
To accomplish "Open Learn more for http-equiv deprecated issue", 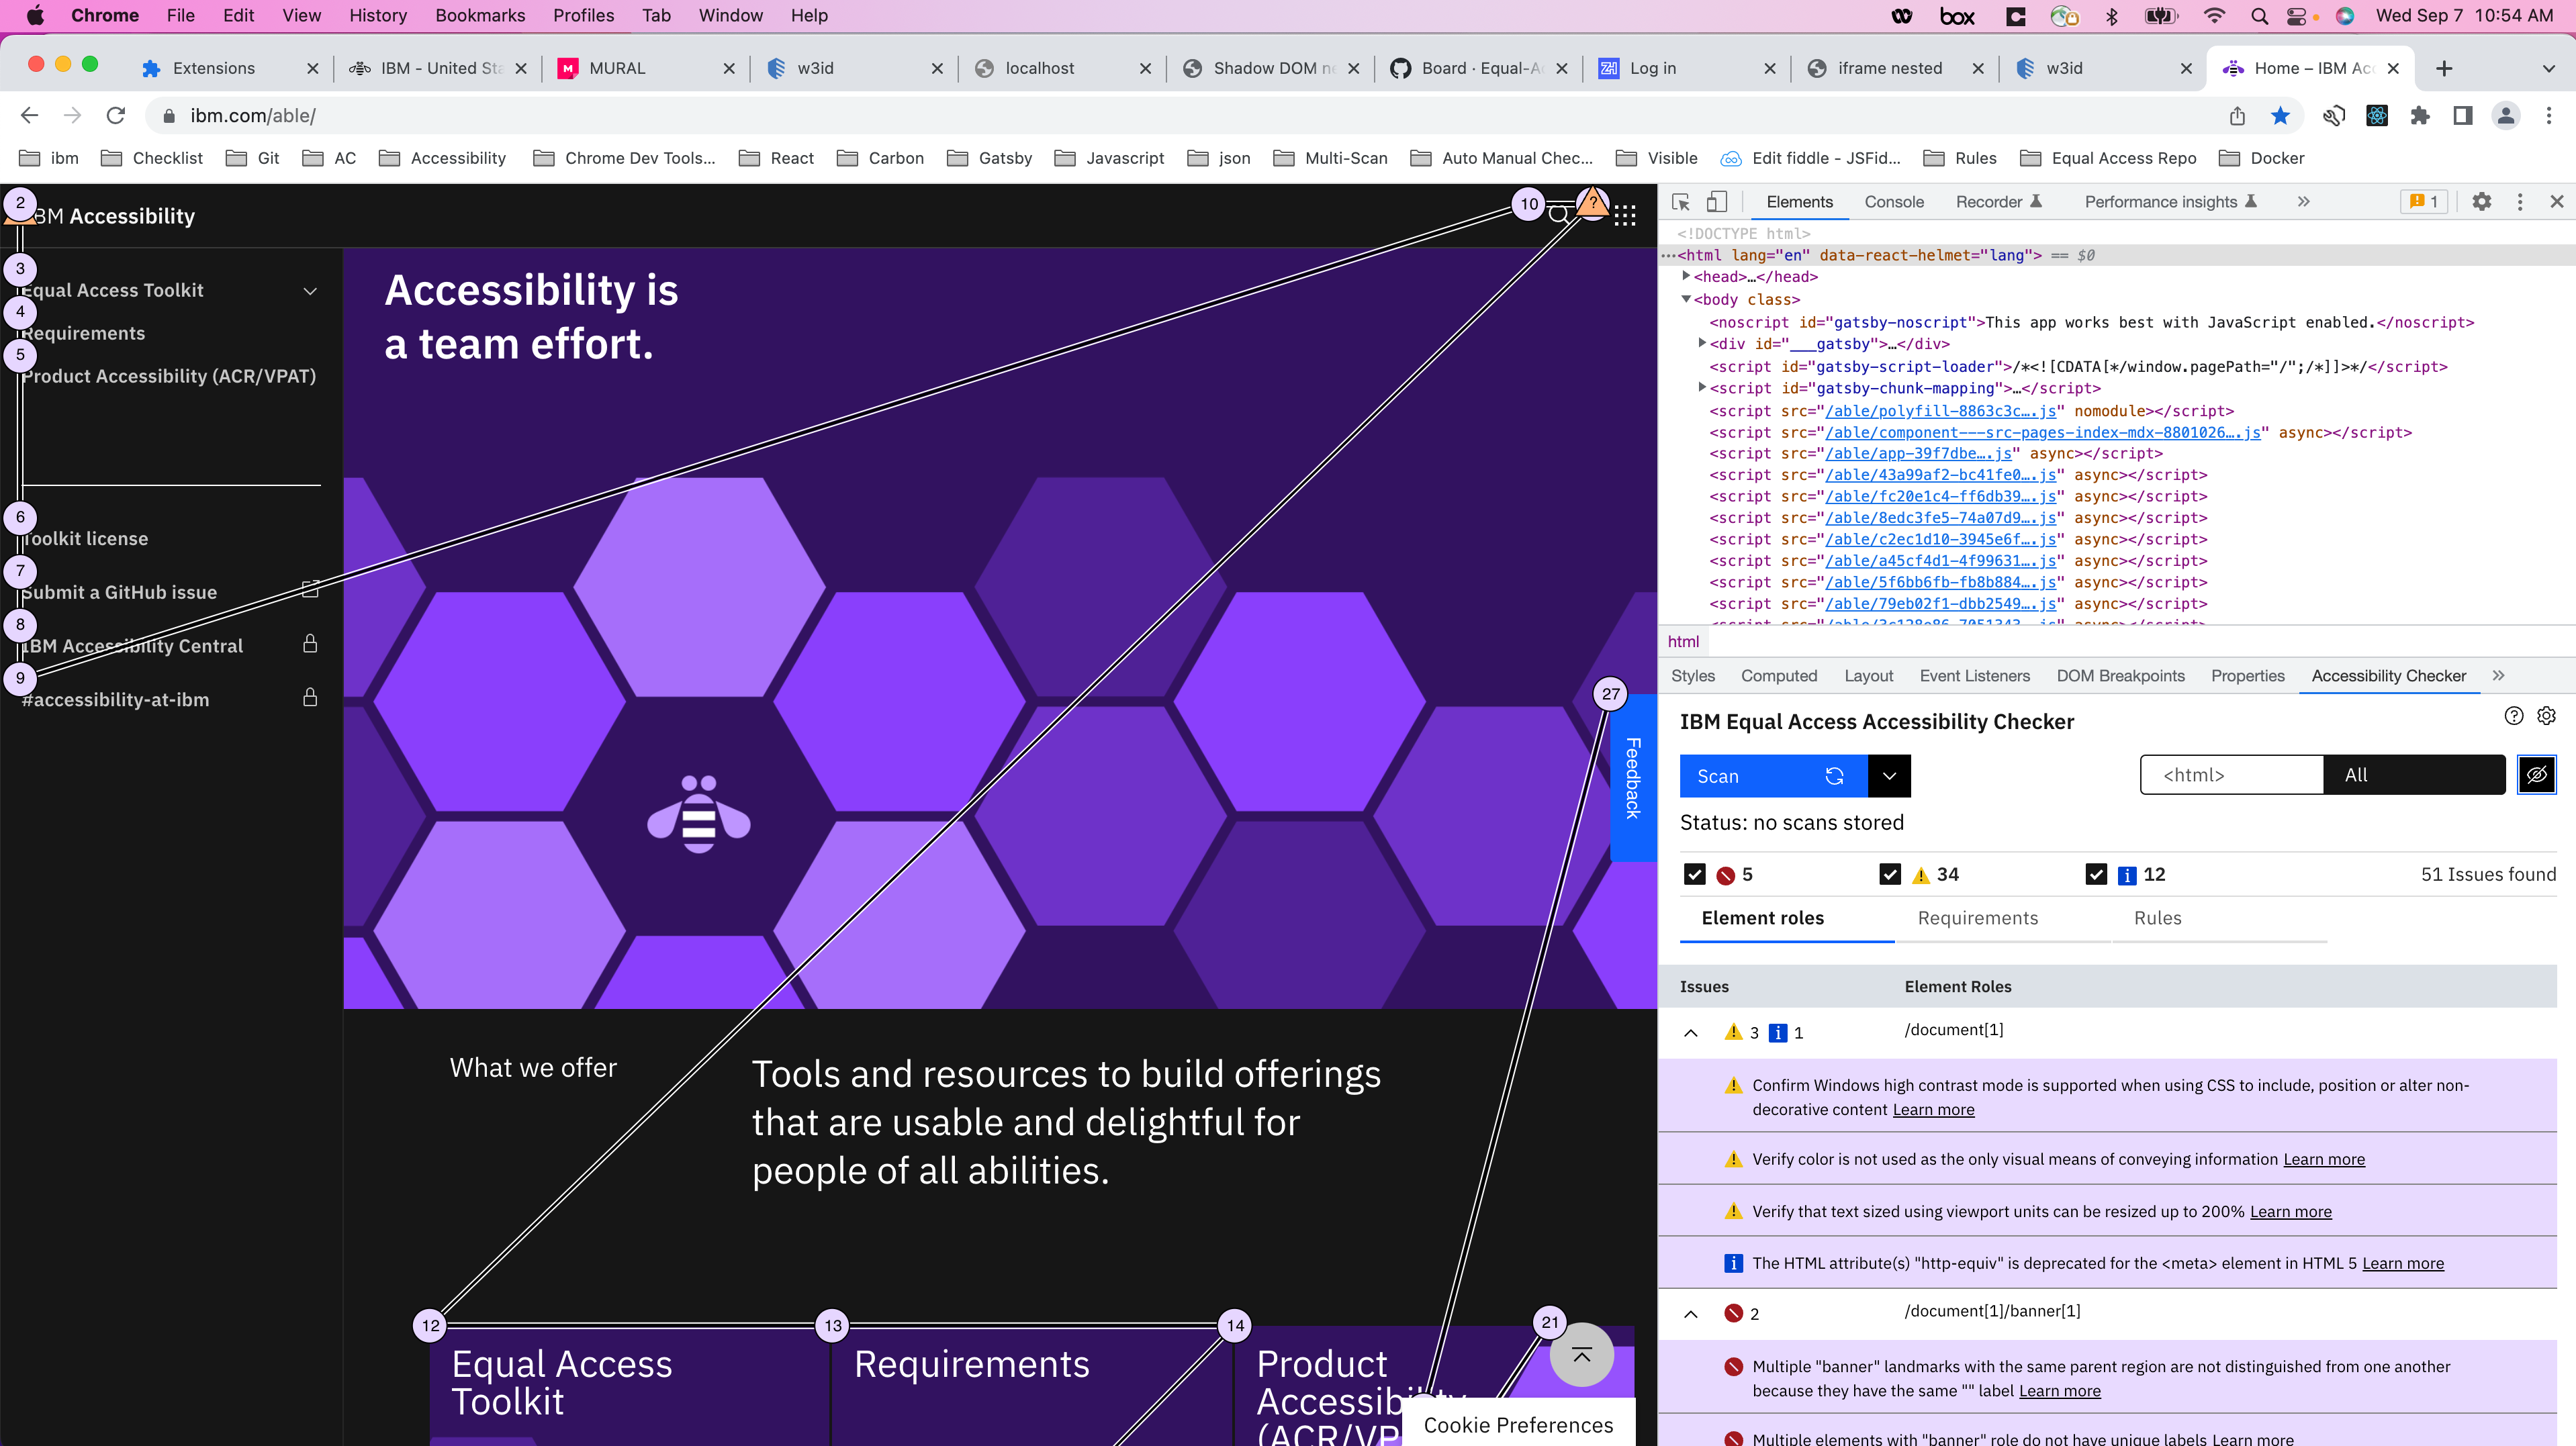I will [2403, 1264].
